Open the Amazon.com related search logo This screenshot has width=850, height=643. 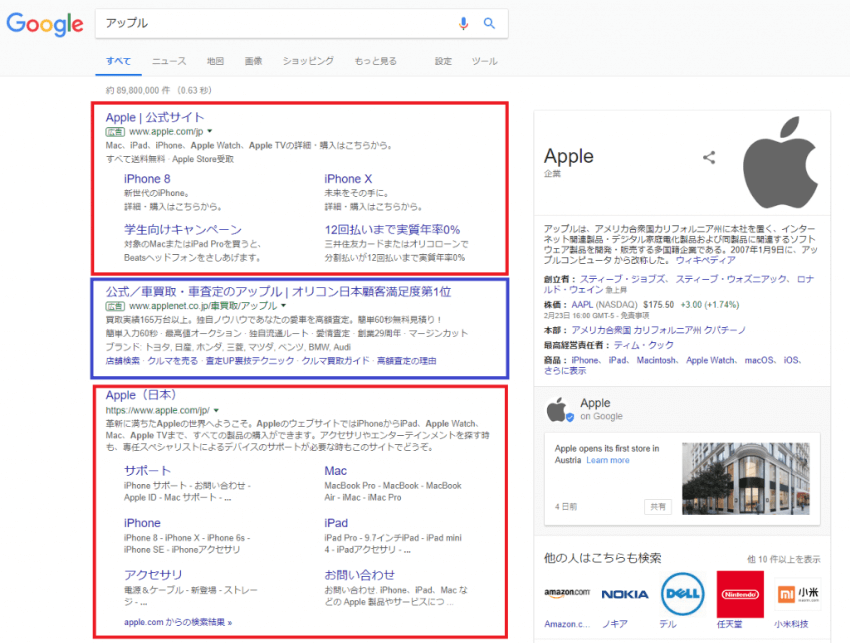click(567, 594)
